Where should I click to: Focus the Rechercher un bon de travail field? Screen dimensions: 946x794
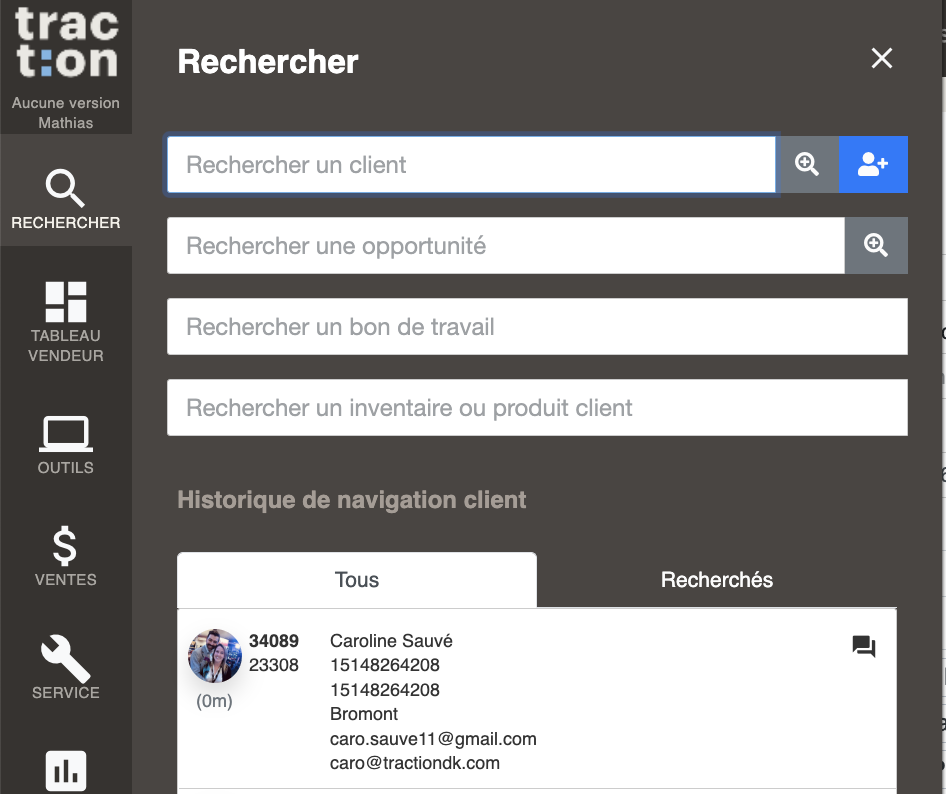[x=537, y=326]
